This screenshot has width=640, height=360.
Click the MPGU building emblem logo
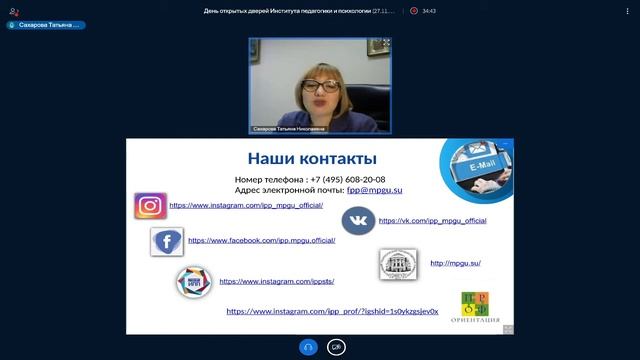click(x=398, y=264)
